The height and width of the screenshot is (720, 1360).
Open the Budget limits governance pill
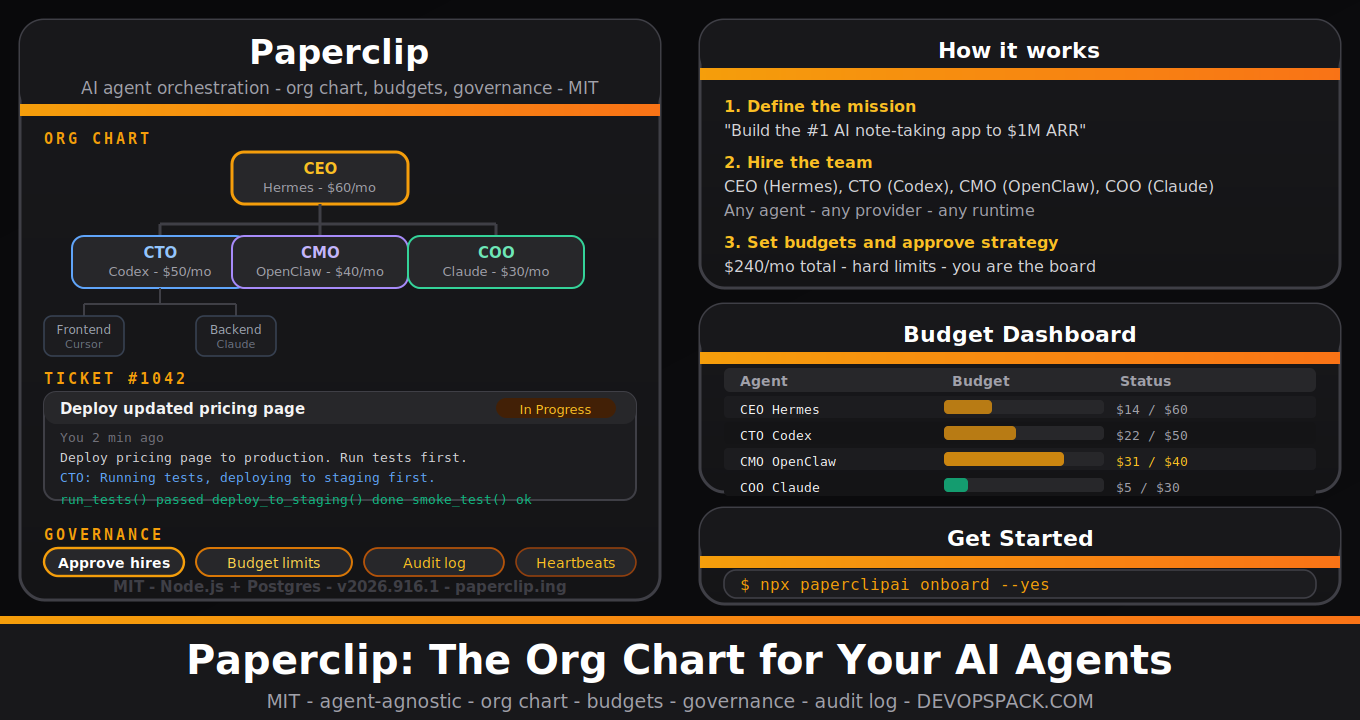point(274,563)
